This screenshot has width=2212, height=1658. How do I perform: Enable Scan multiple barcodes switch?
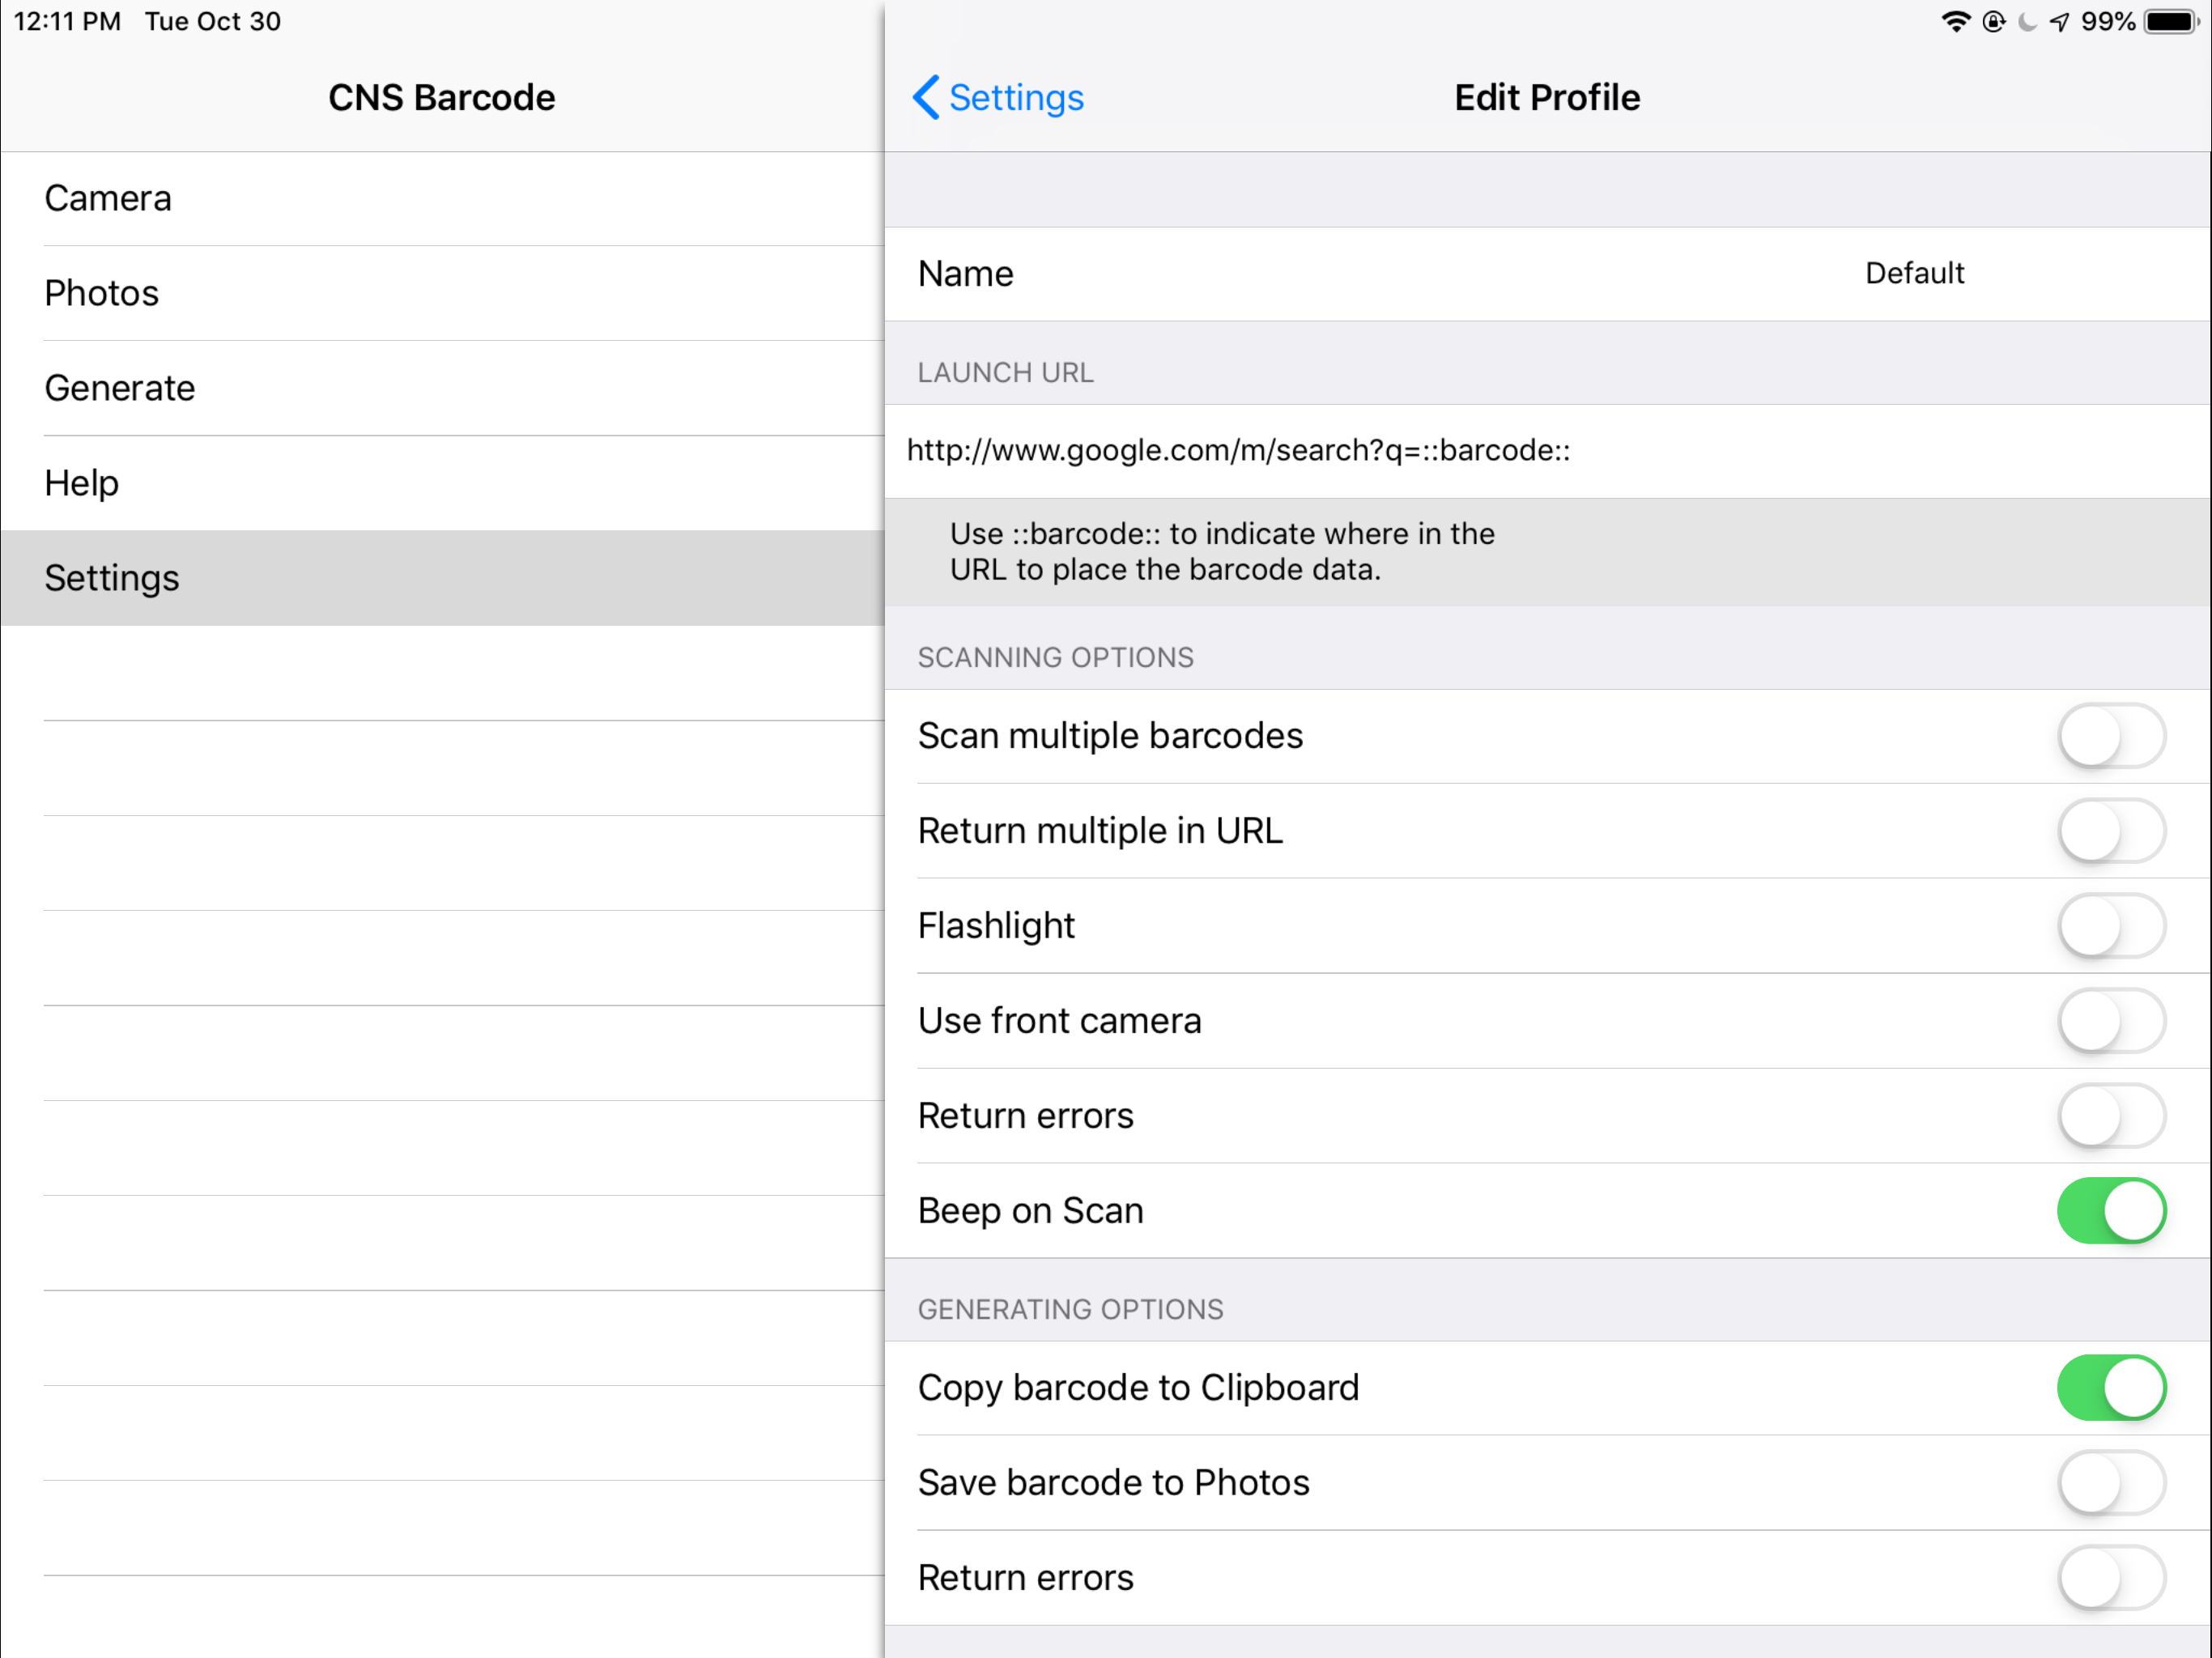[2111, 736]
